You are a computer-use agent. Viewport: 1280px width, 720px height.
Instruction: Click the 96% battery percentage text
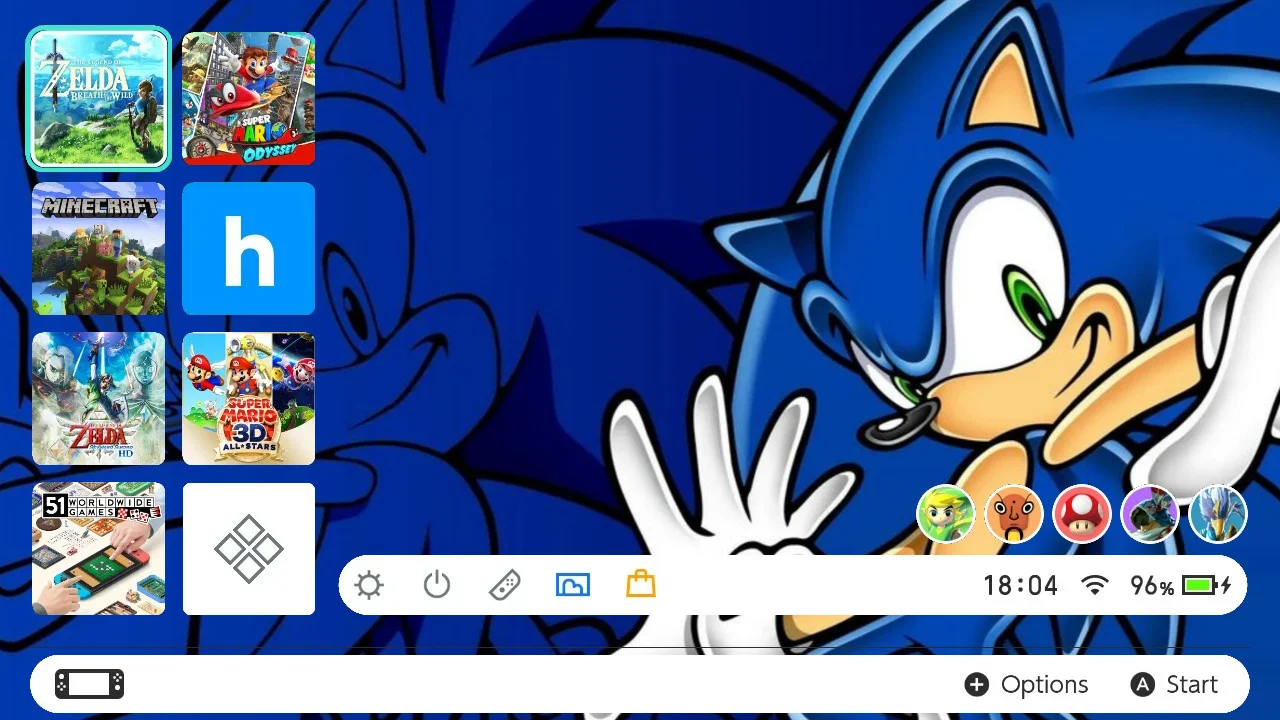pos(1152,586)
